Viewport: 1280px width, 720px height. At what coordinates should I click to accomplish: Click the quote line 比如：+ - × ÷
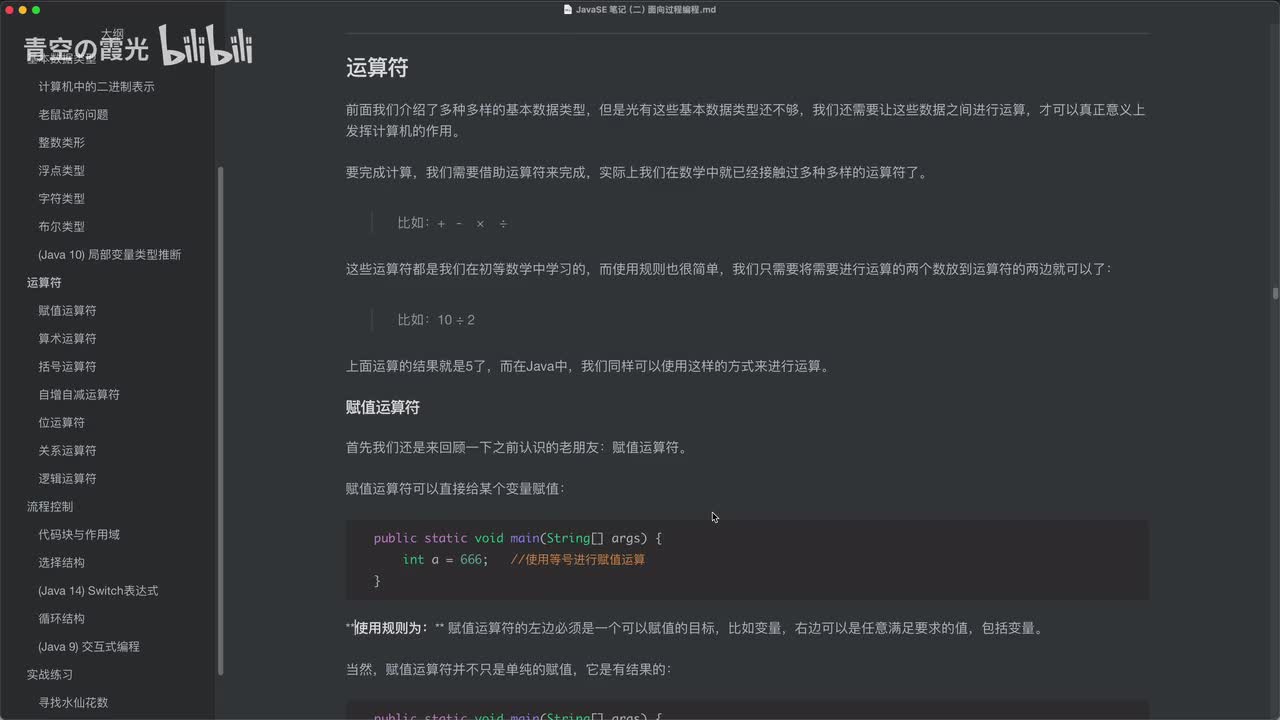pos(453,223)
